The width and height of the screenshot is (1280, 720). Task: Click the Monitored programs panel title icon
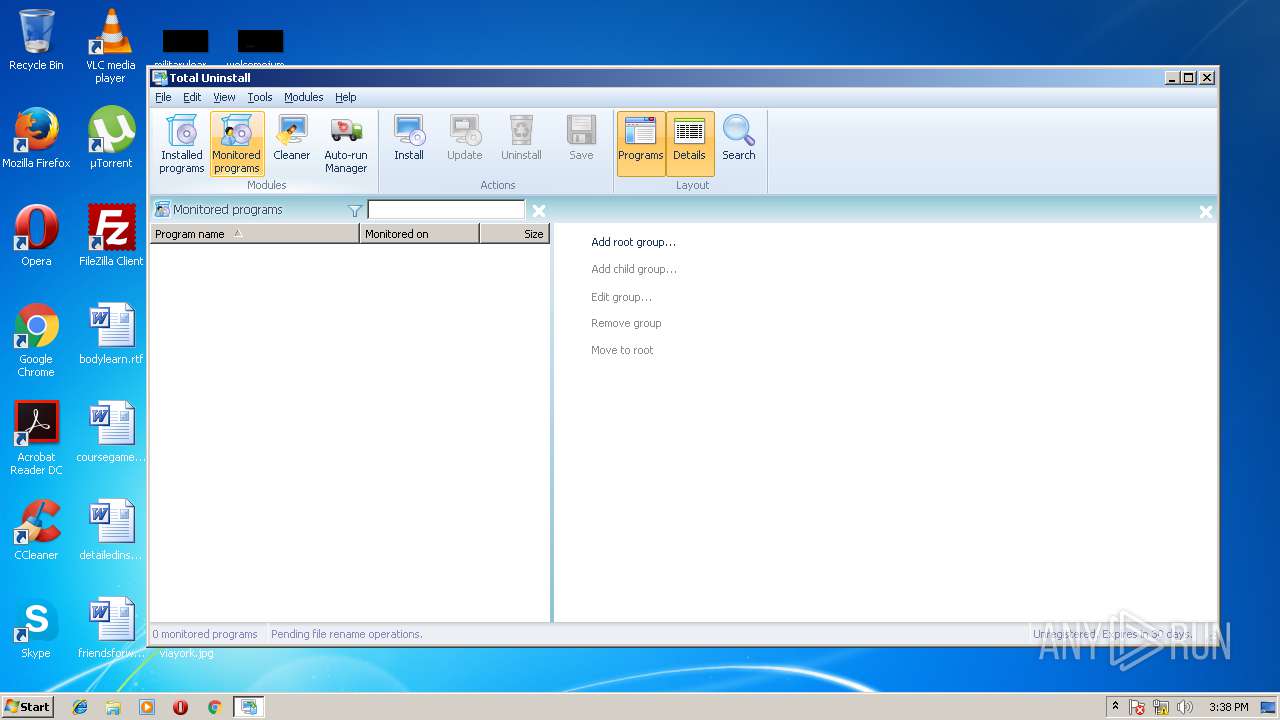pyautogui.click(x=162, y=210)
